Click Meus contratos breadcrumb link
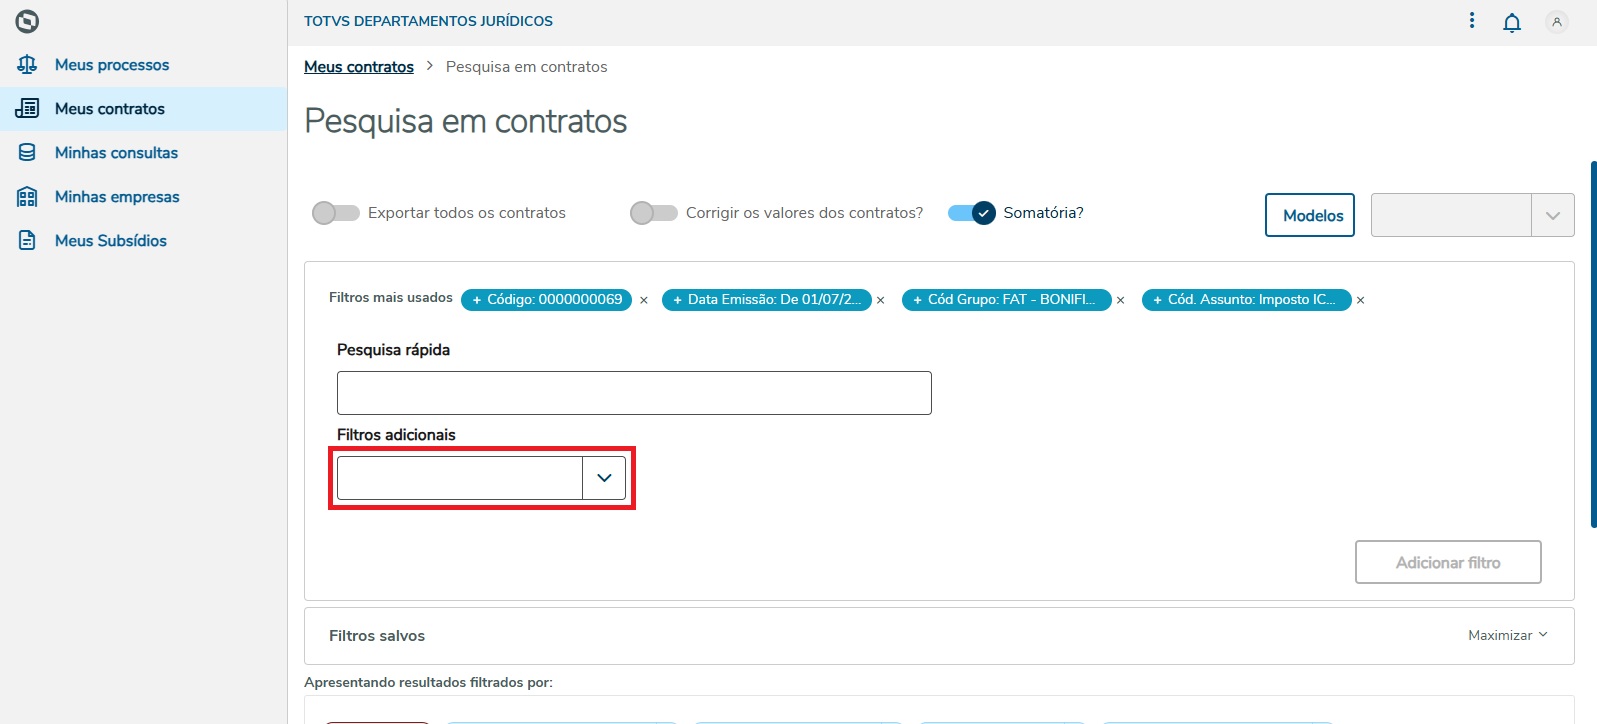Viewport: 1597px width, 724px height. coord(359,67)
